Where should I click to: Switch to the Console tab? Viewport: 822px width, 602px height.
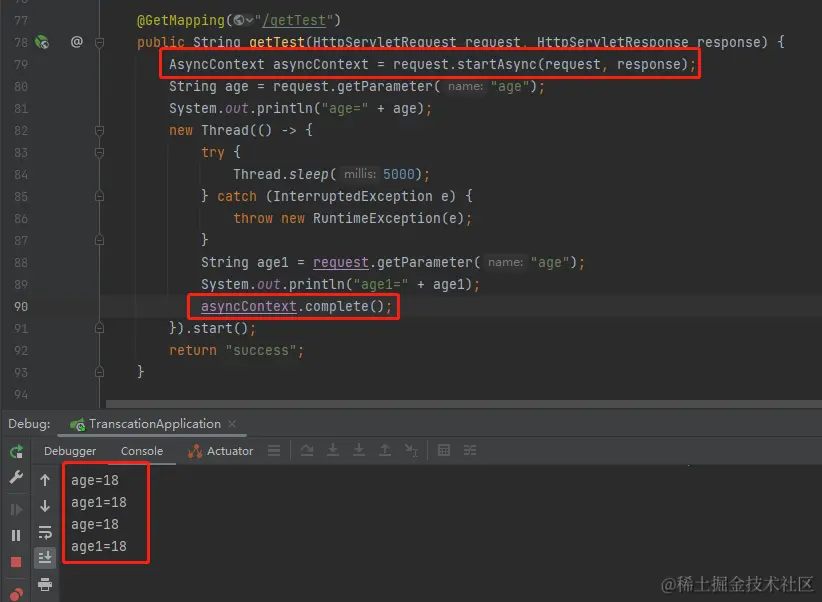(142, 451)
